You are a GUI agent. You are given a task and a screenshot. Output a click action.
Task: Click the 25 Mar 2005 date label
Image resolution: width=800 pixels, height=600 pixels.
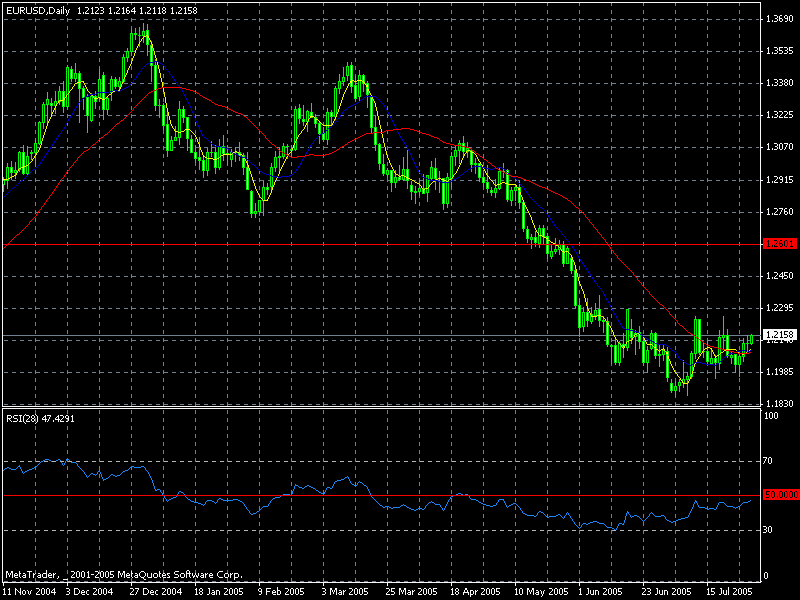tap(411, 591)
